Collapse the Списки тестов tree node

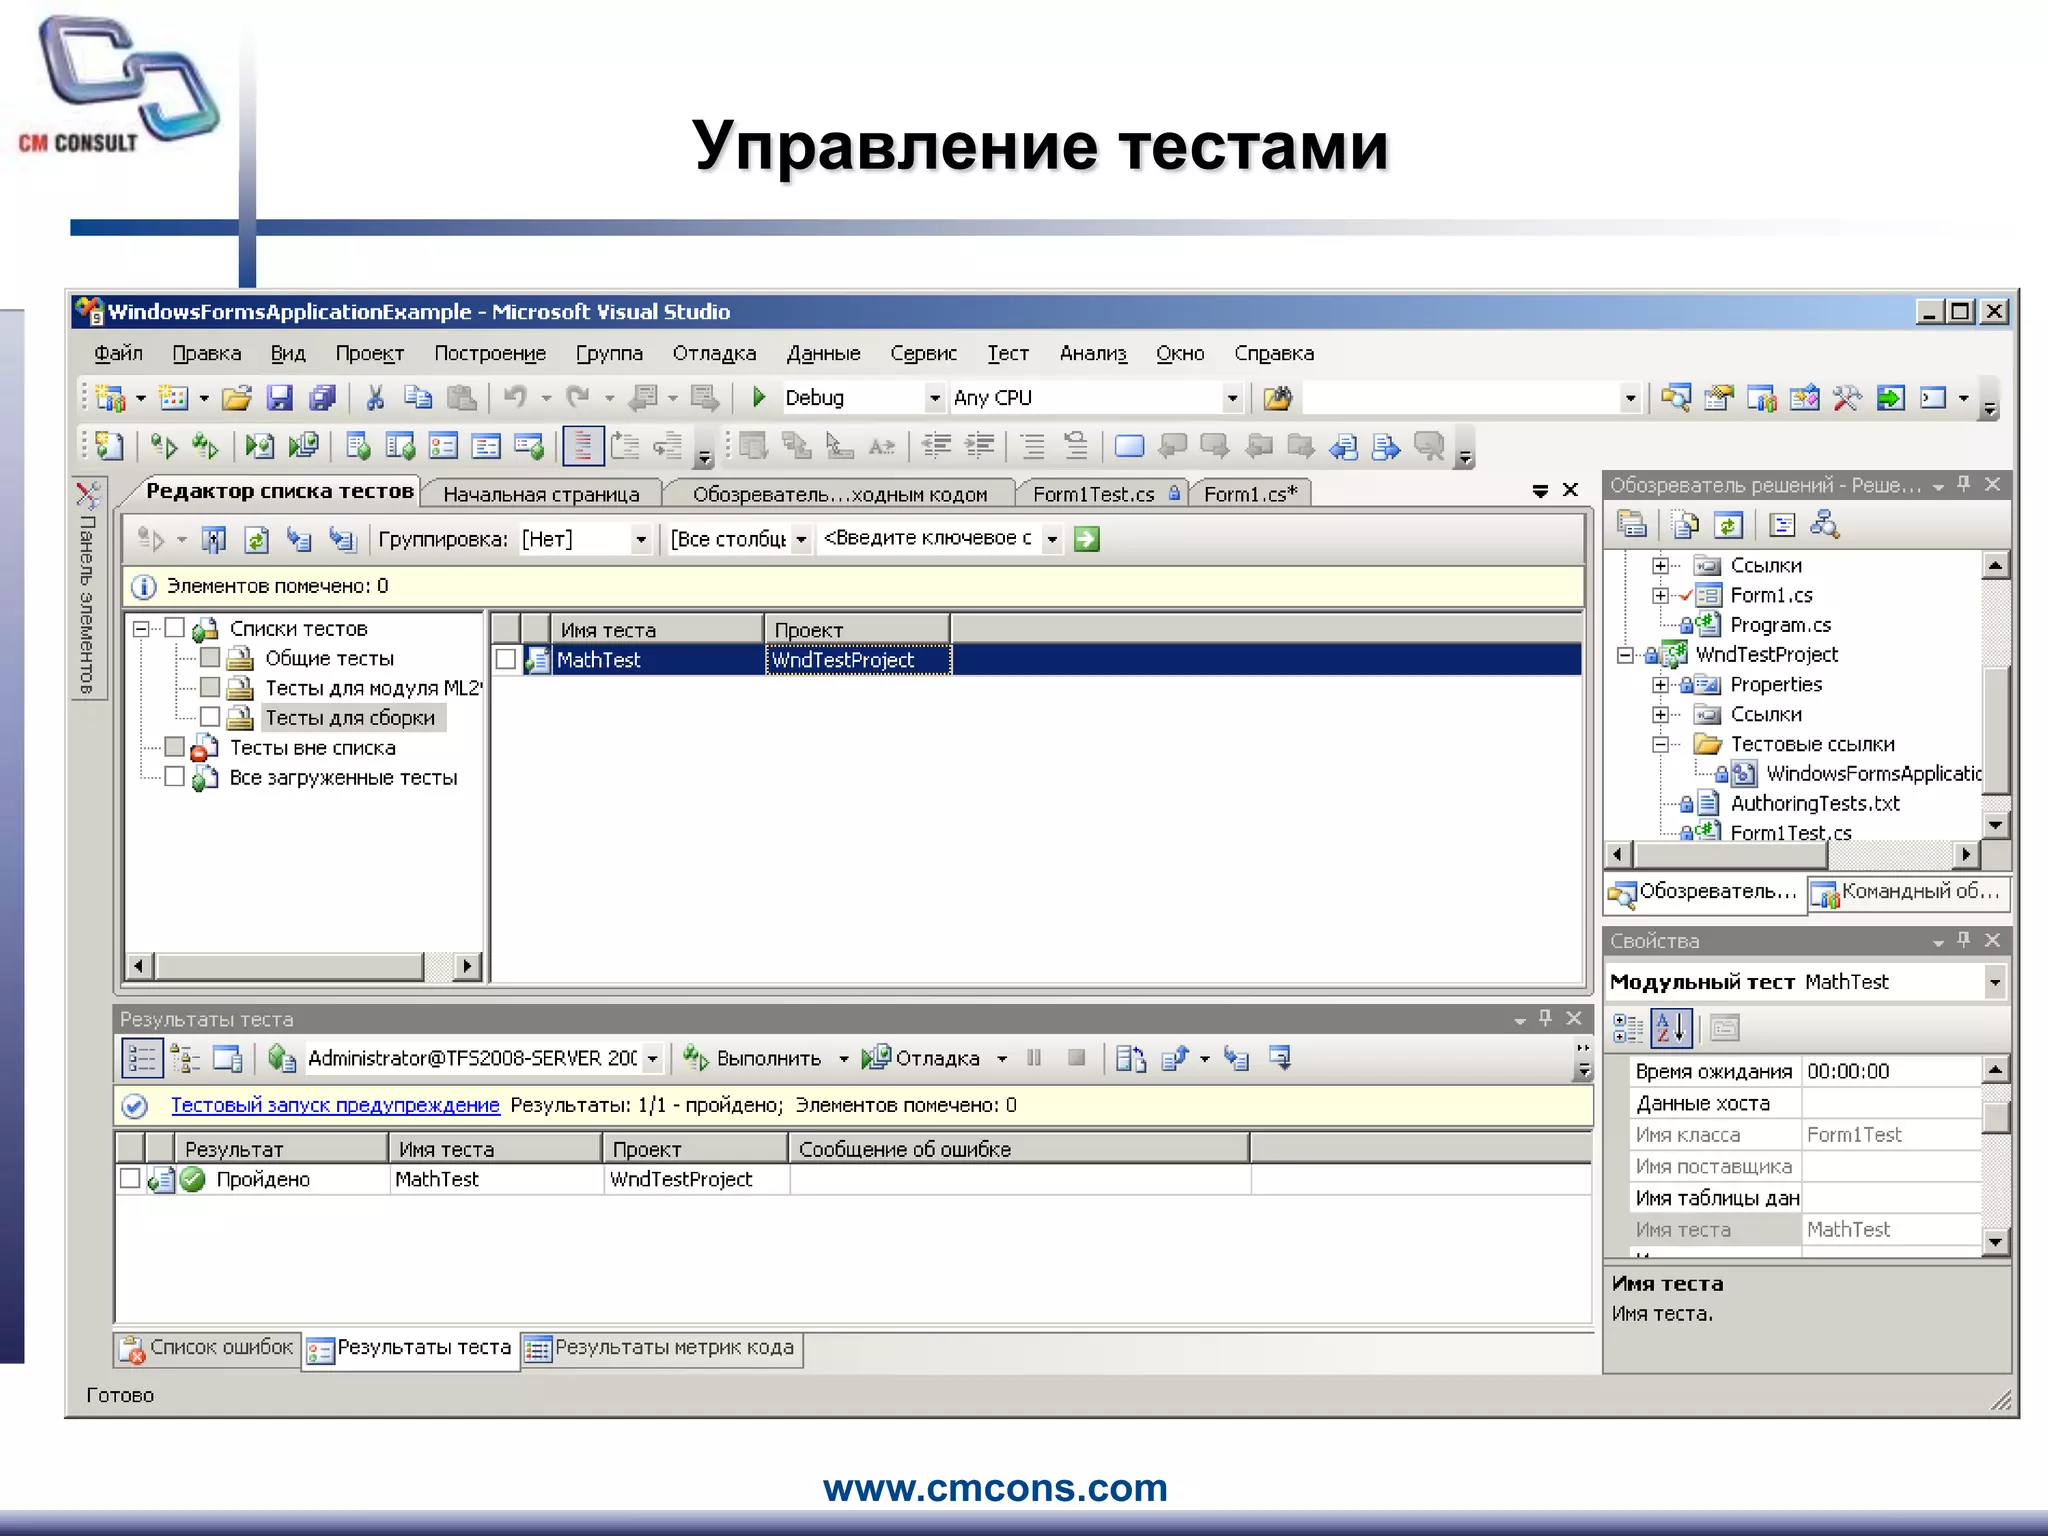[x=141, y=629]
